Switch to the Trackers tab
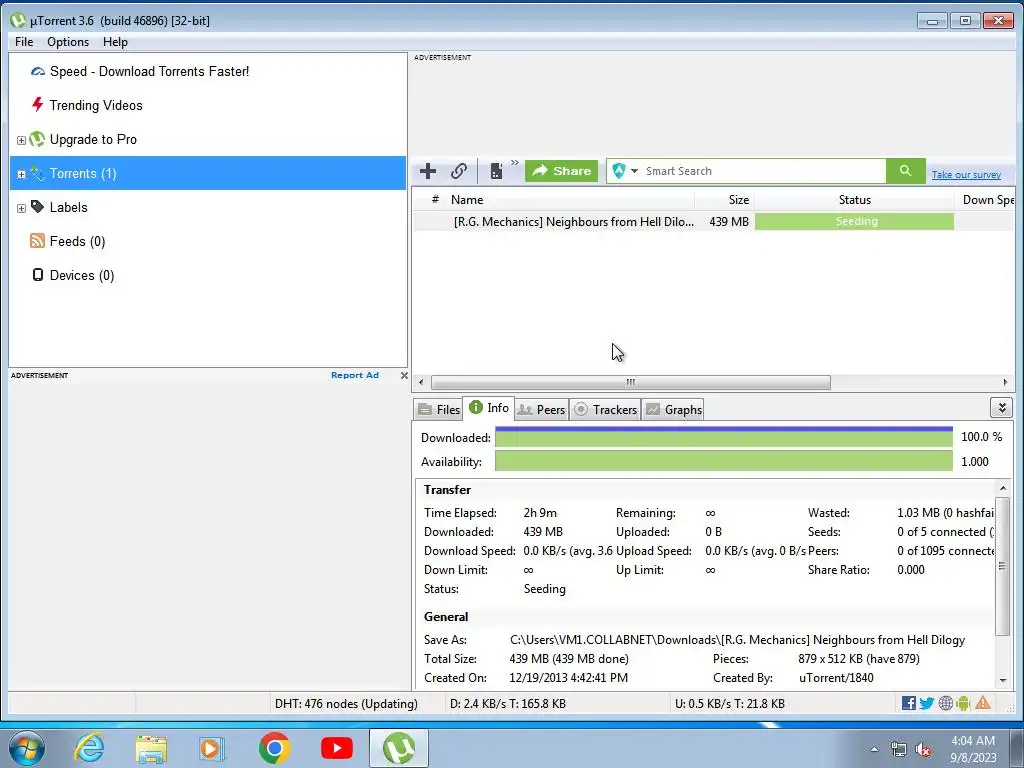Screen dimensions: 1024x768 [x=605, y=409]
